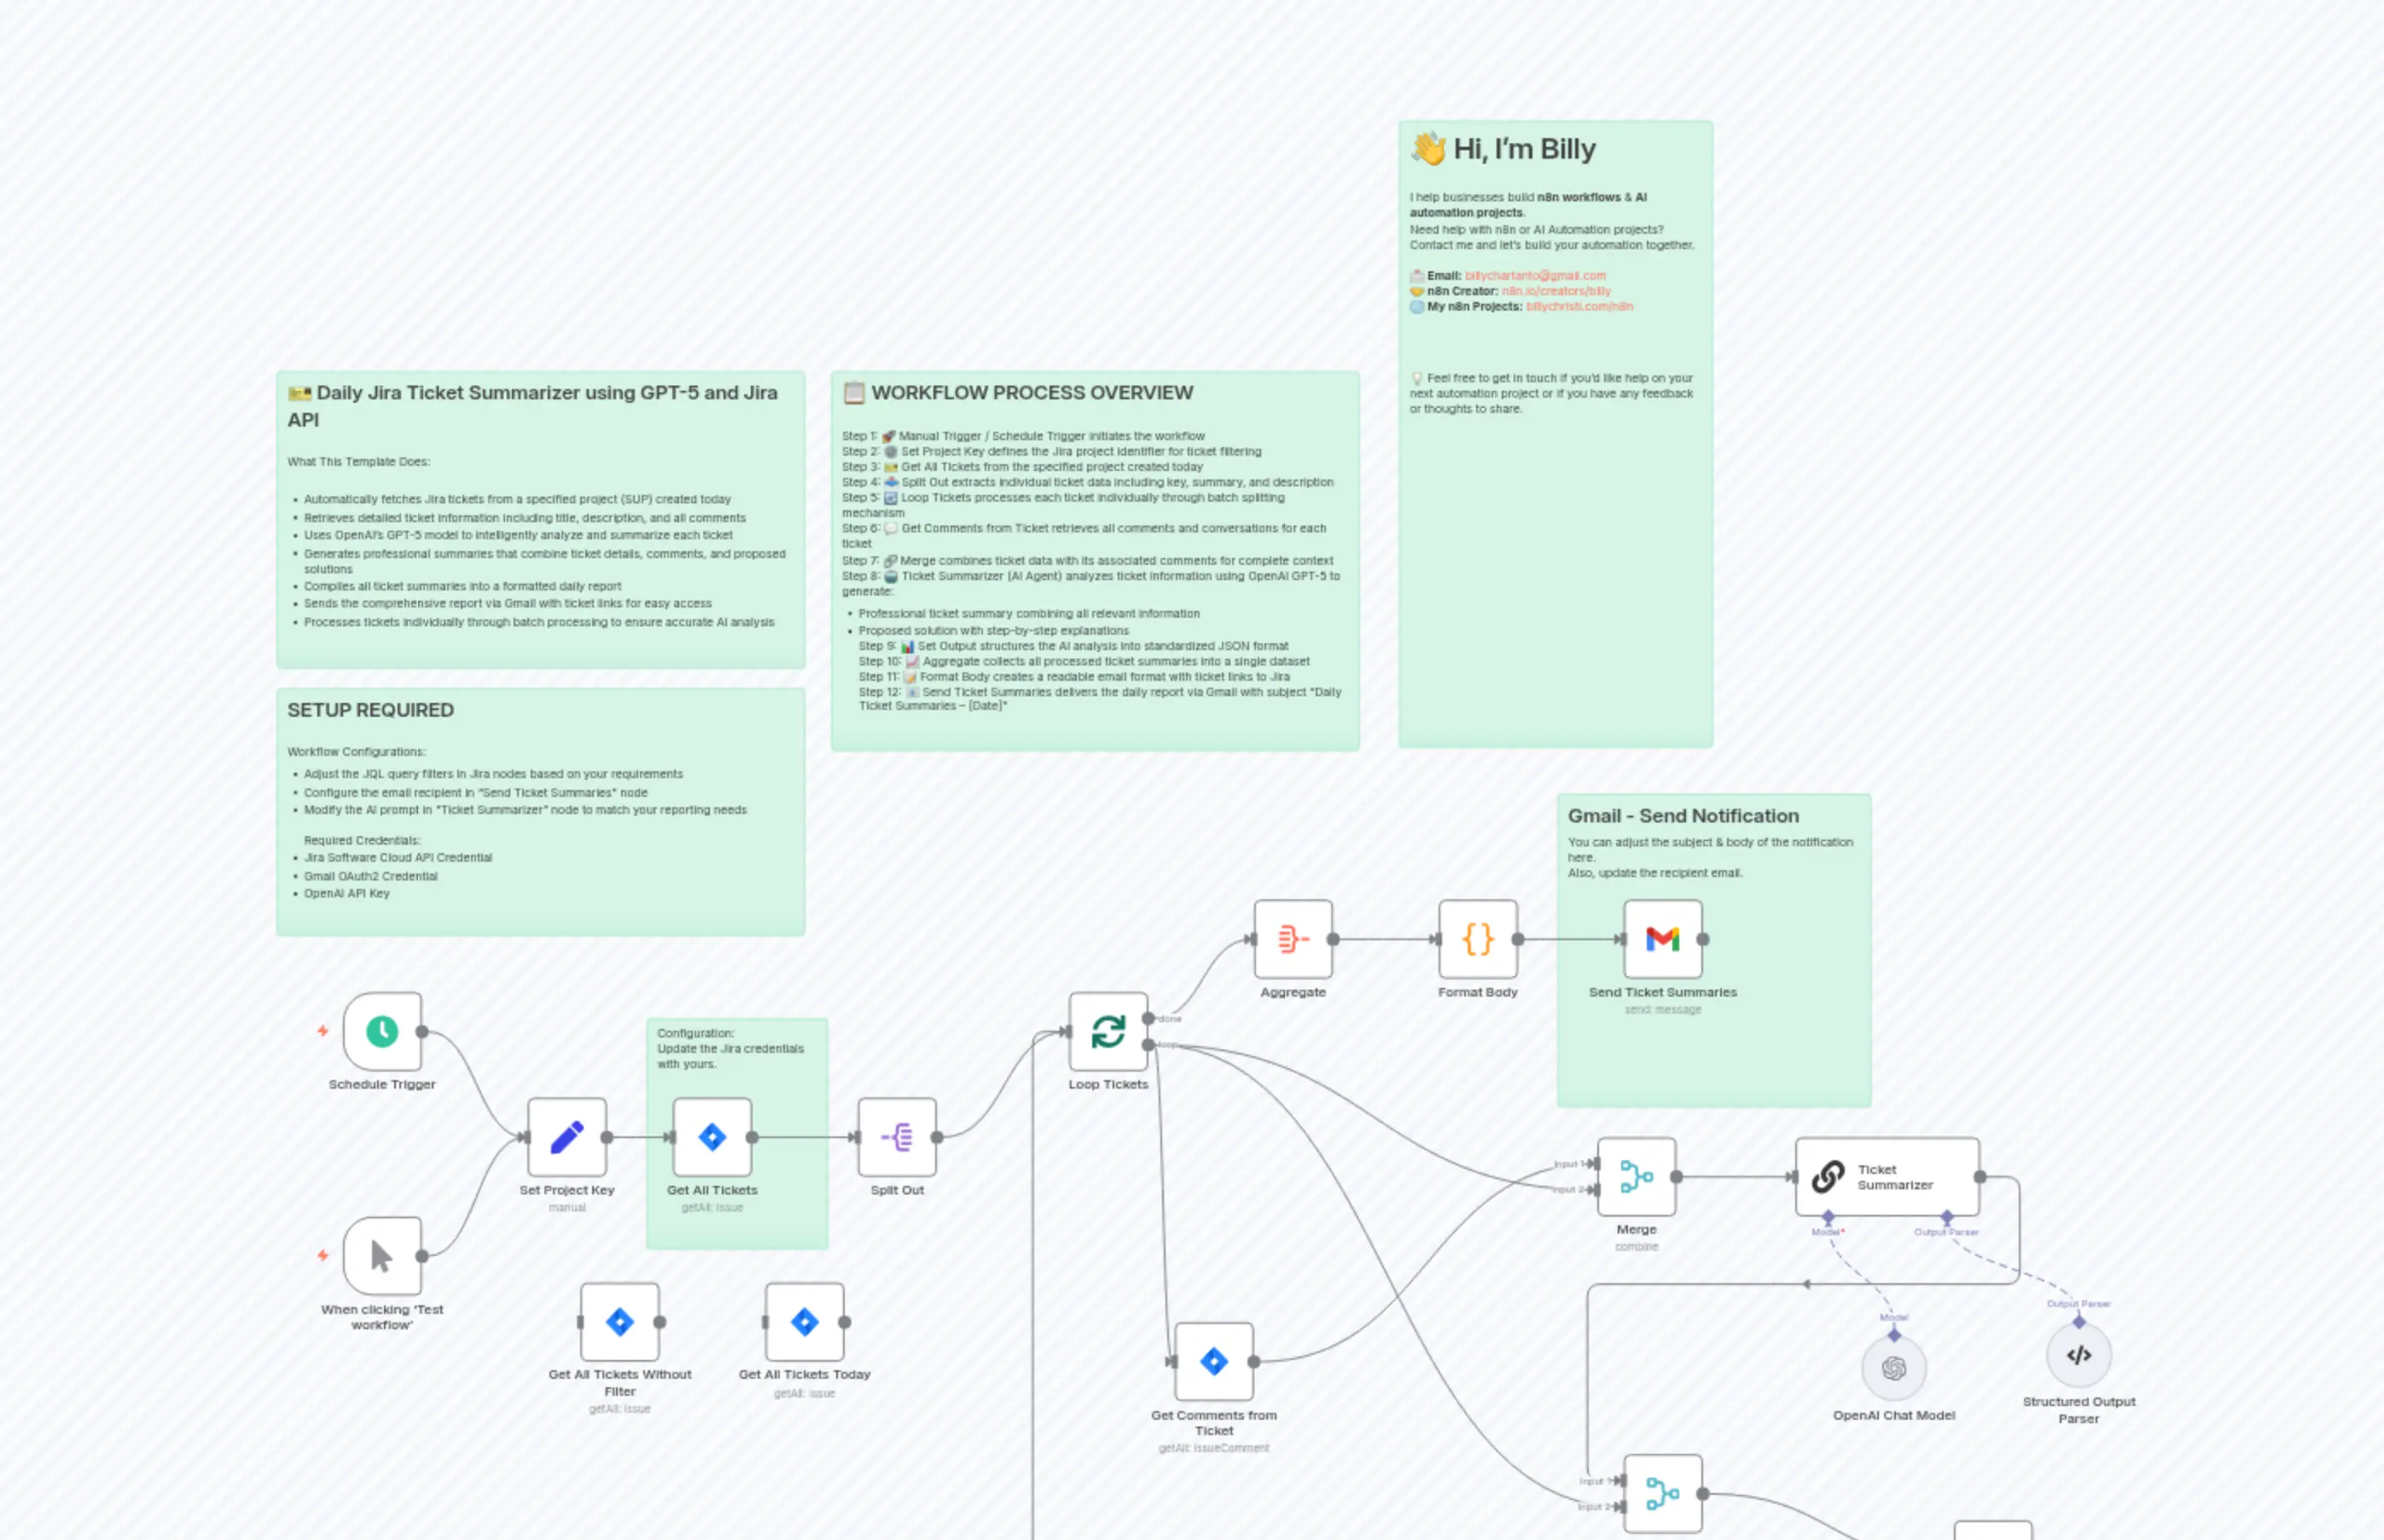Screen dimensions: 2384x1540
Task: Open the n8n.io/creators/billy profile link
Action: (1557, 291)
